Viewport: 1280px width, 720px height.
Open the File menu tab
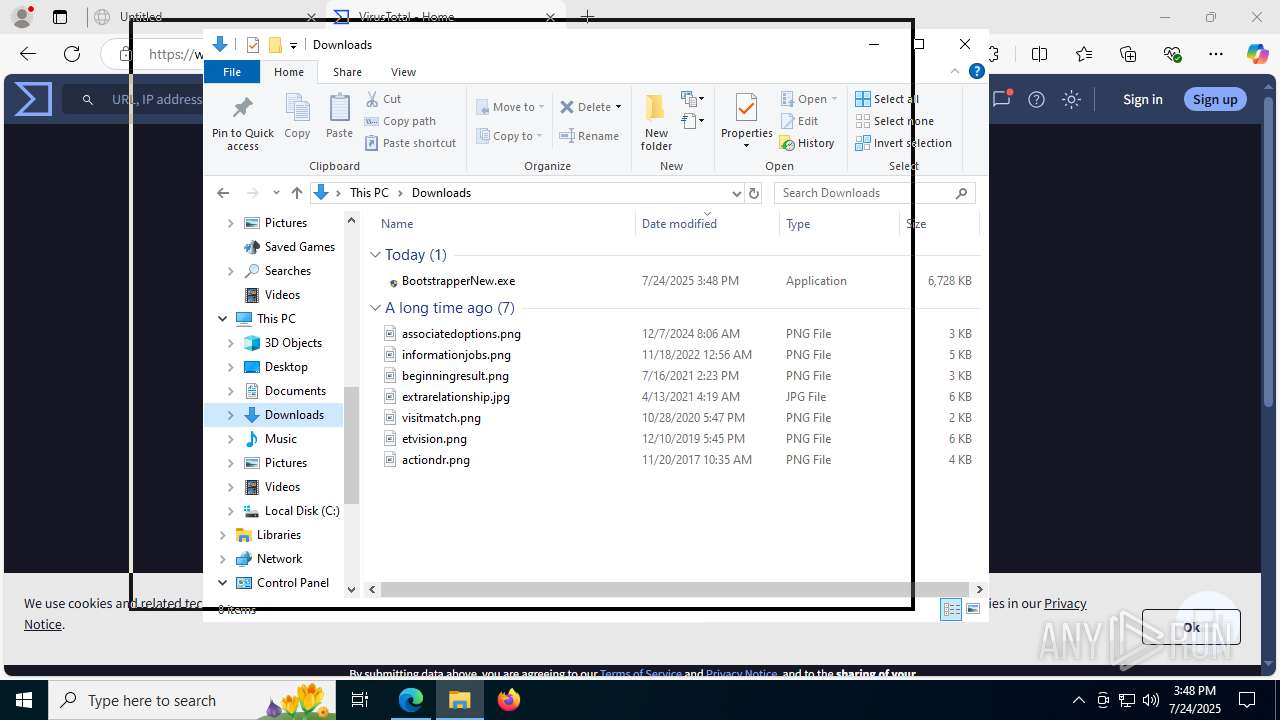[232, 72]
